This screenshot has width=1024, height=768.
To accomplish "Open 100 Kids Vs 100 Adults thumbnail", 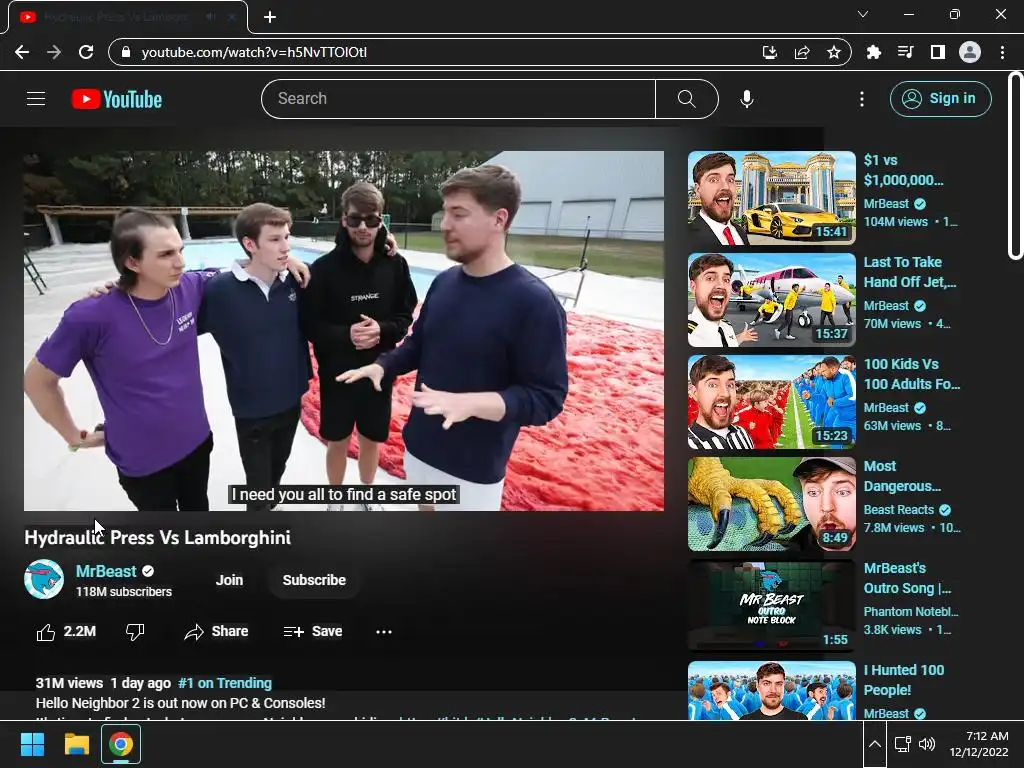I will click(771, 402).
